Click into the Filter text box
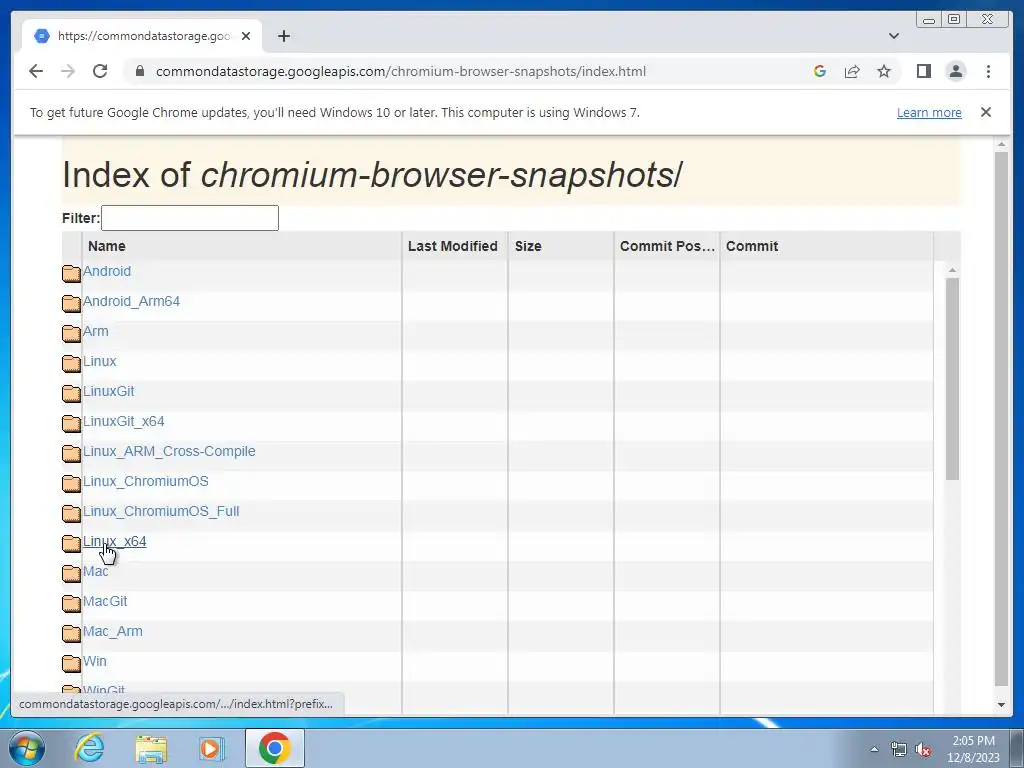Viewport: 1024px width, 768px height. click(x=190, y=217)
